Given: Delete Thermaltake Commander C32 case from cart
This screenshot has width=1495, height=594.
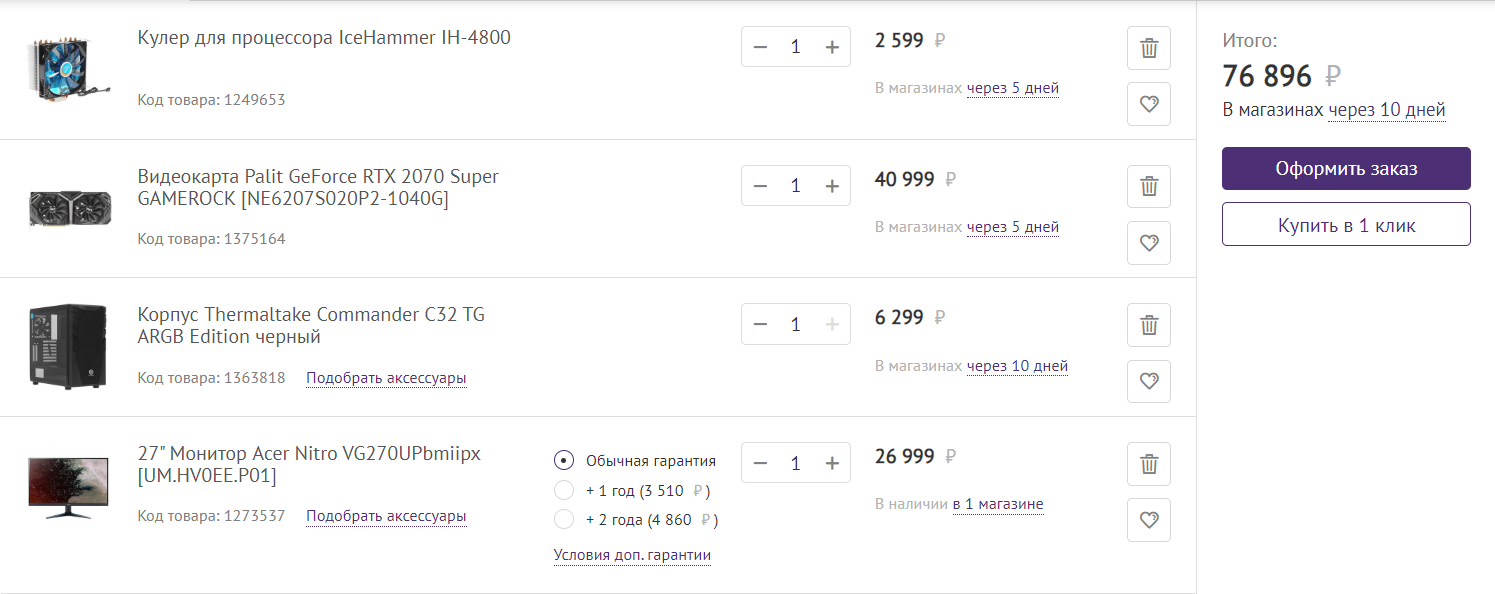Looking at the screenshot, I should [x=1149, y=325].
